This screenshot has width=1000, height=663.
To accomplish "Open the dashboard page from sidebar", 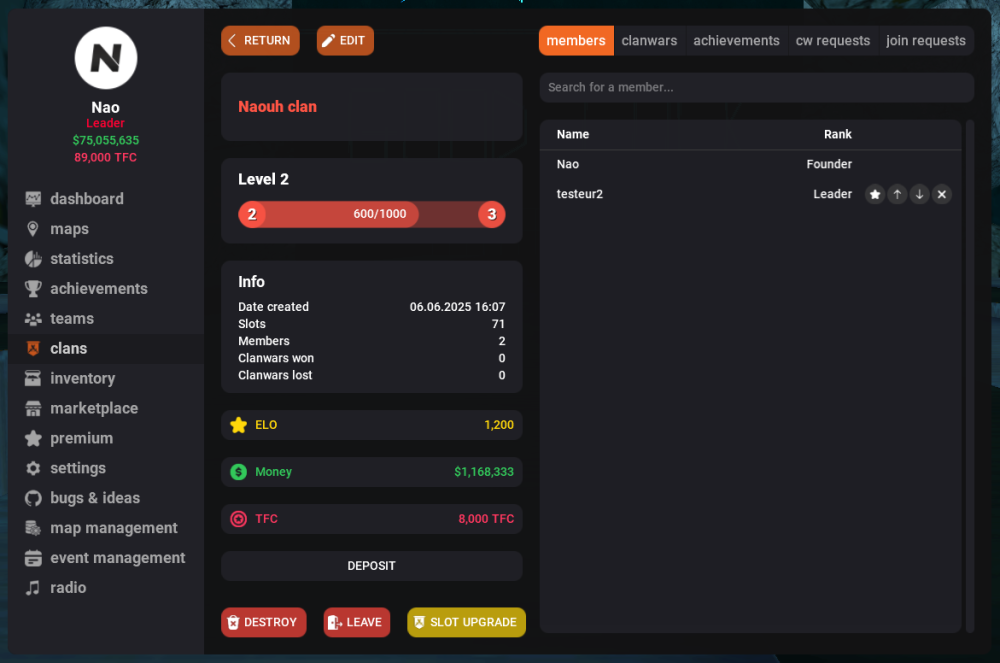I will (x=87, y=199).
